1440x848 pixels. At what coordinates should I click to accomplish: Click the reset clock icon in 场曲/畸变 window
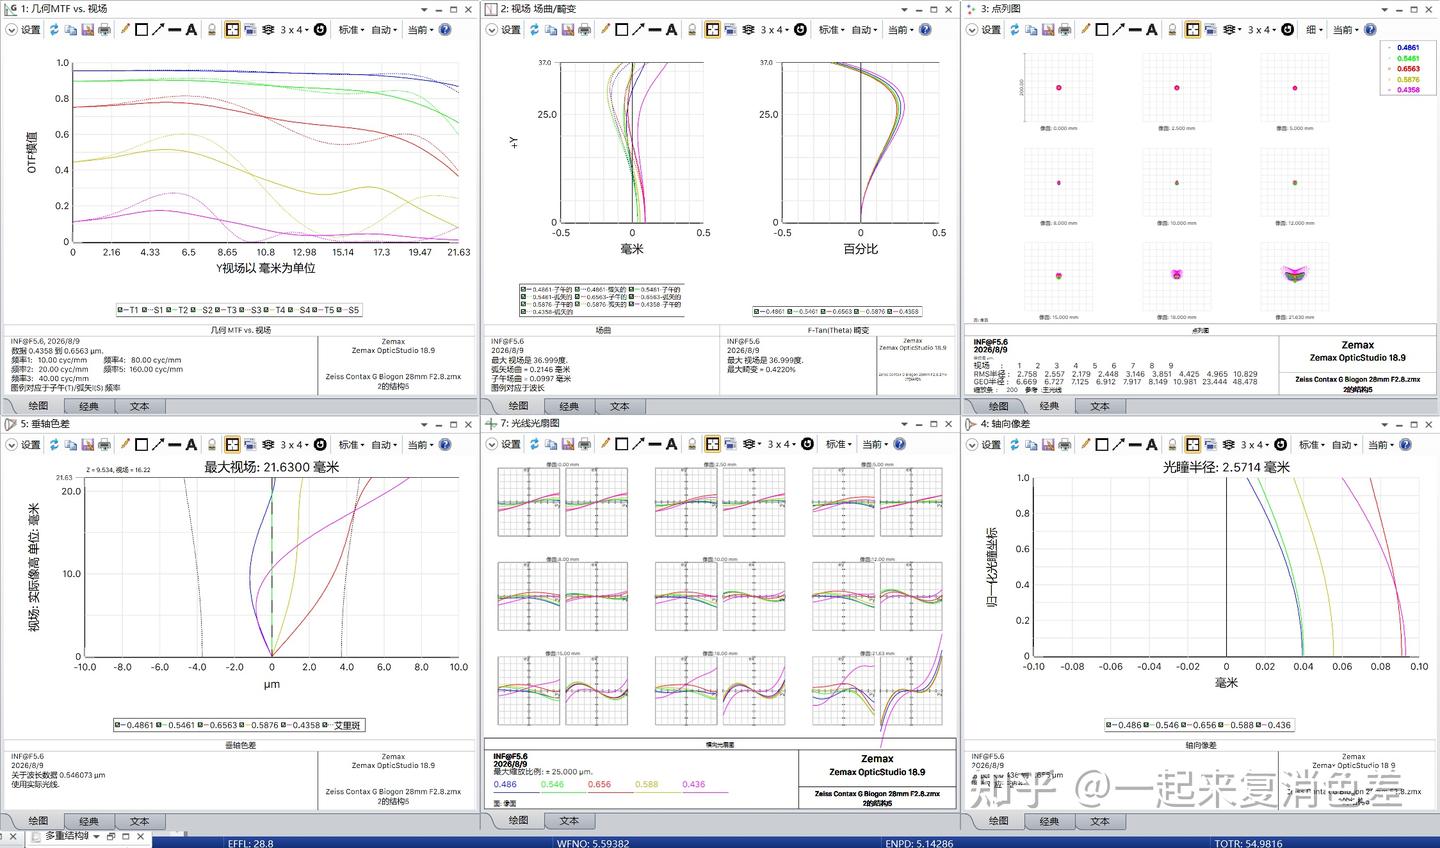click(x=800, y=30)
